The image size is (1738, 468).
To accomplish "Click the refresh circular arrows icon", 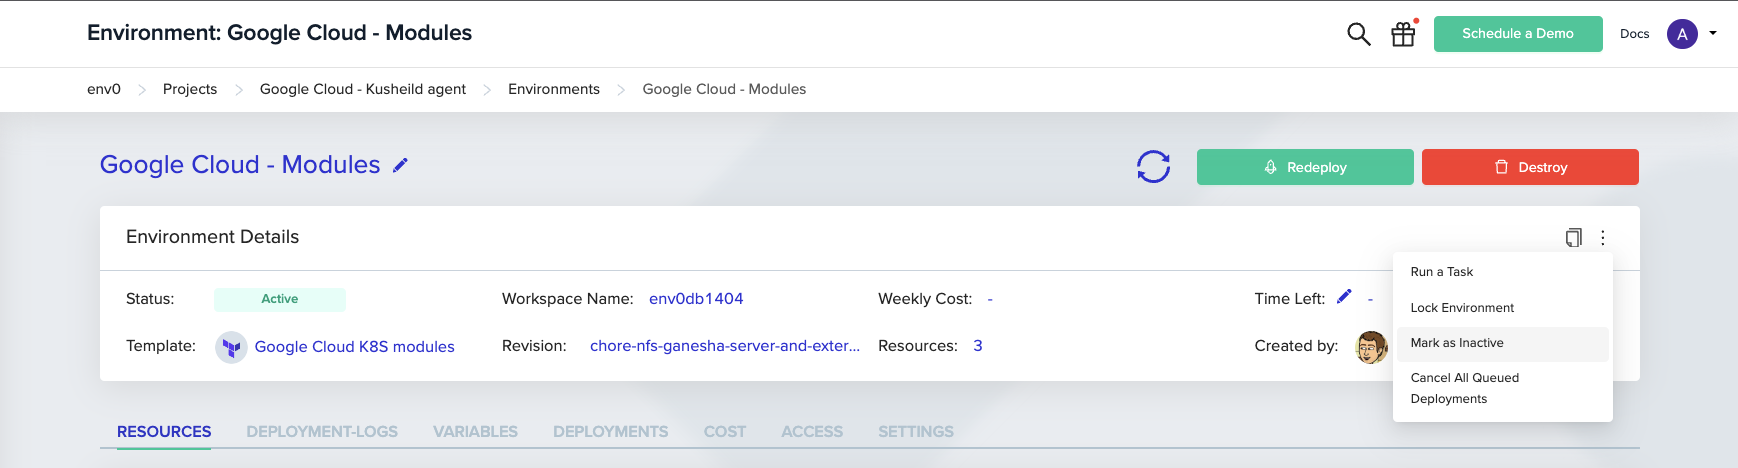I will pyautogui.click(x=1153, y=167).
